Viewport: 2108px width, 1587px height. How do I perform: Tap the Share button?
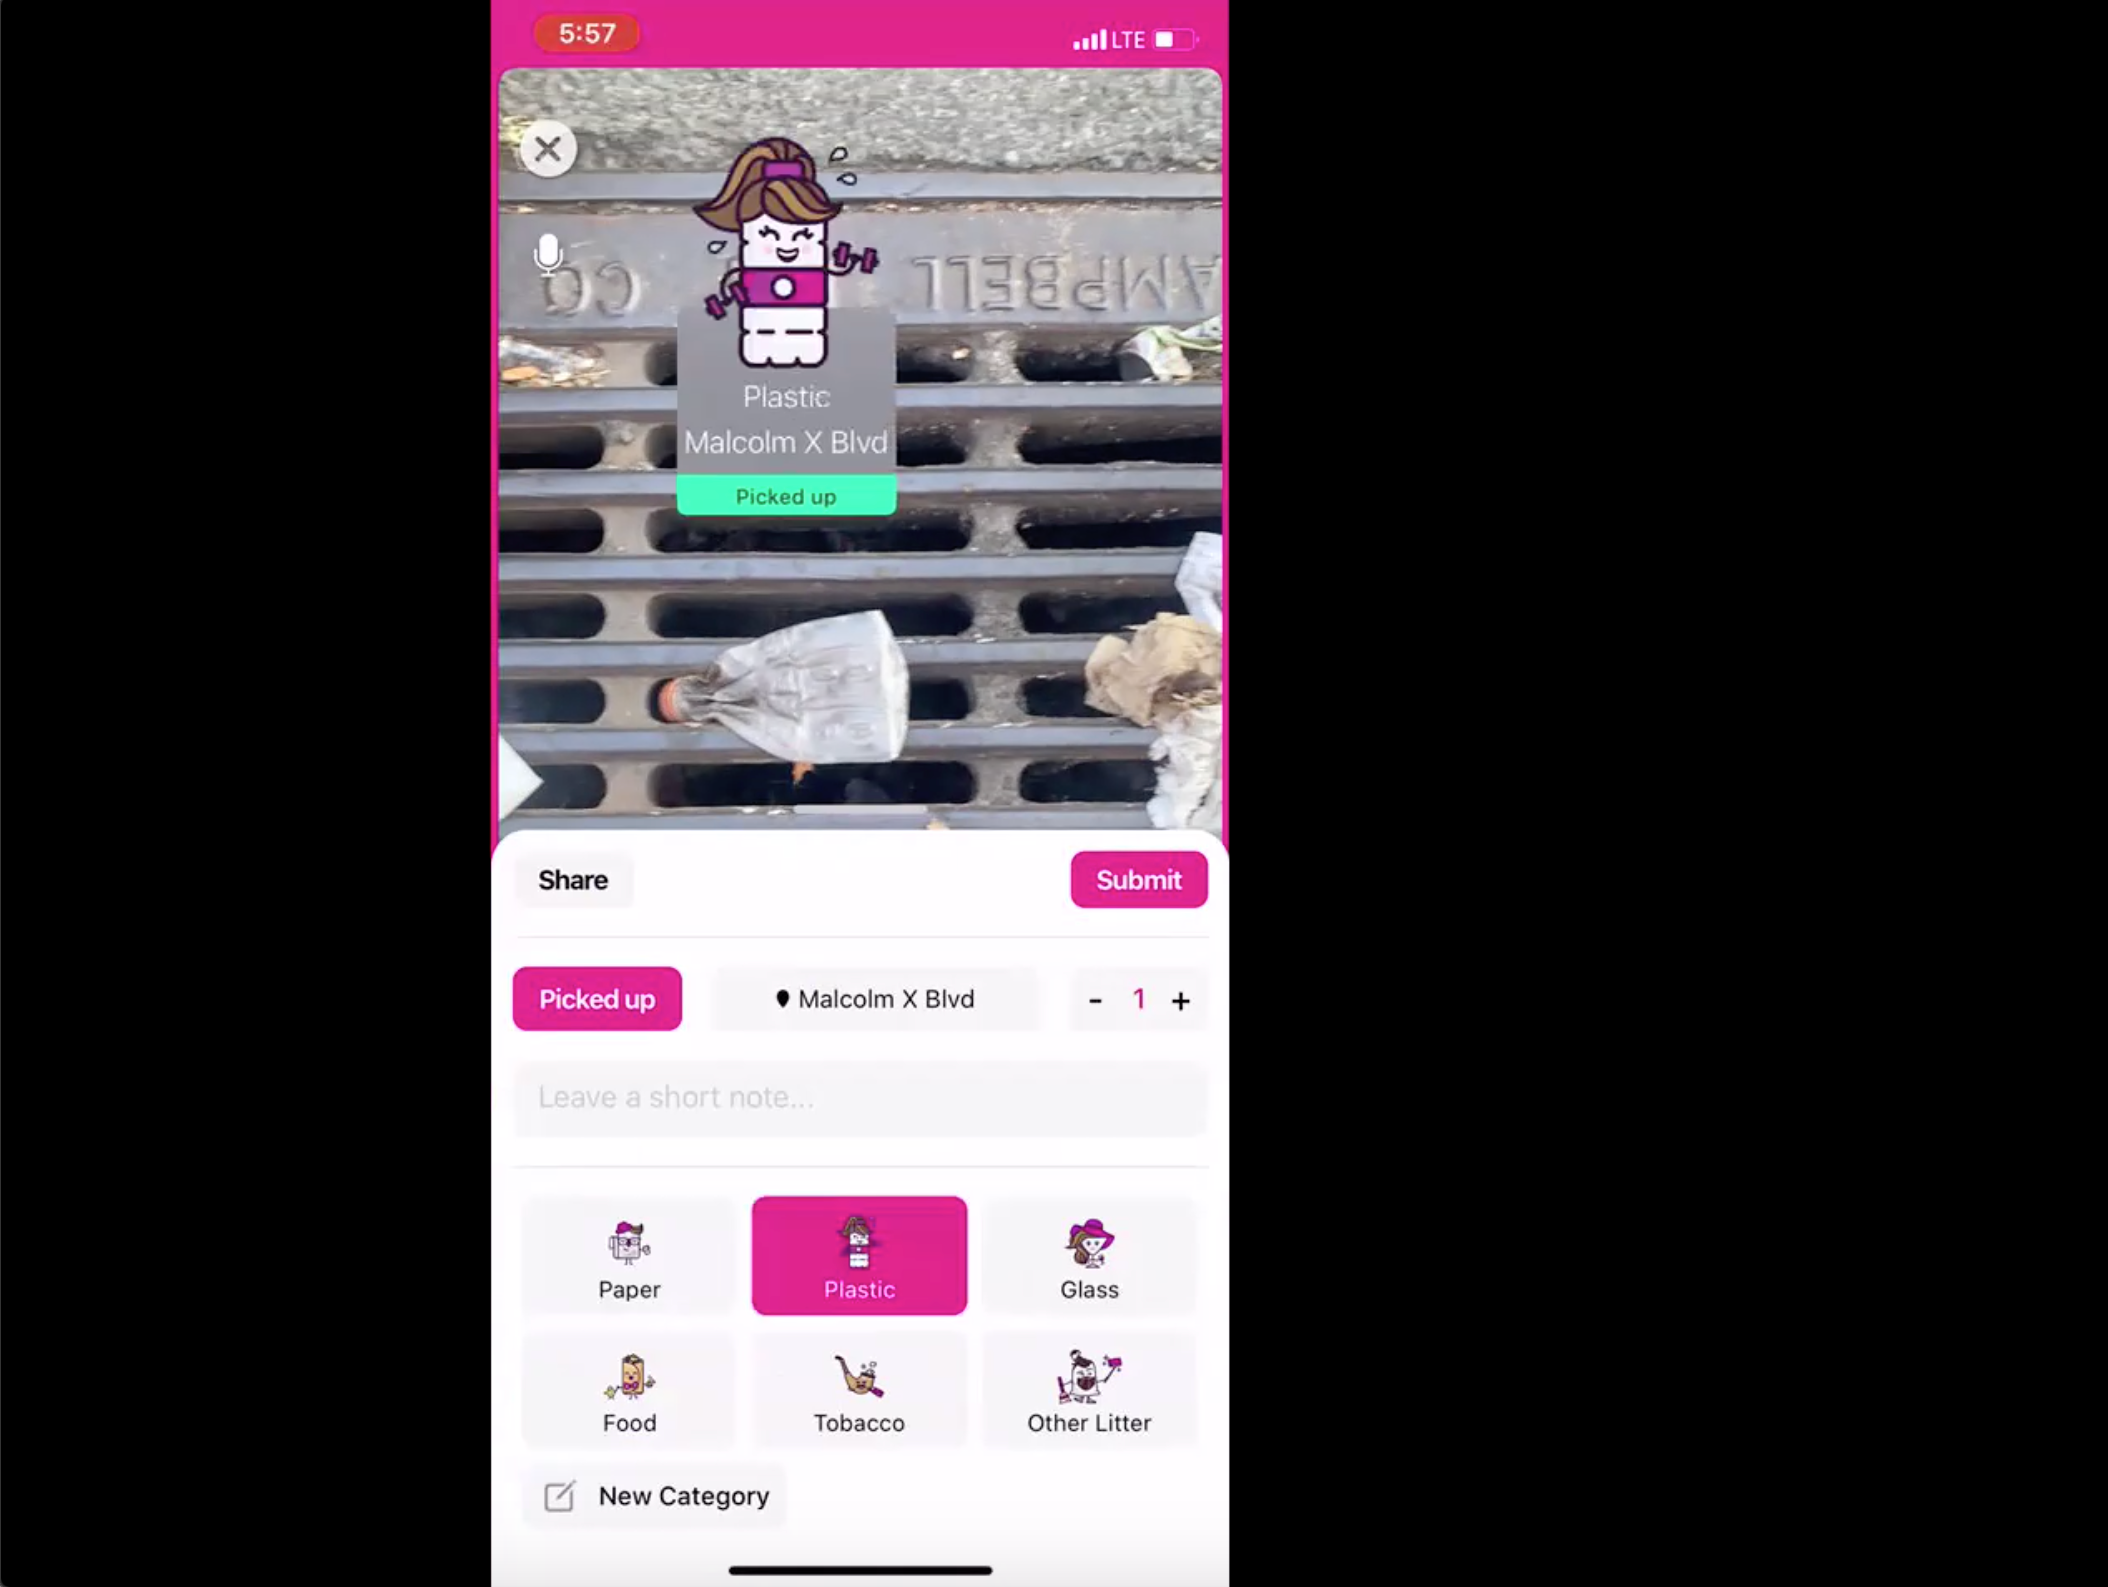(572, 880)
